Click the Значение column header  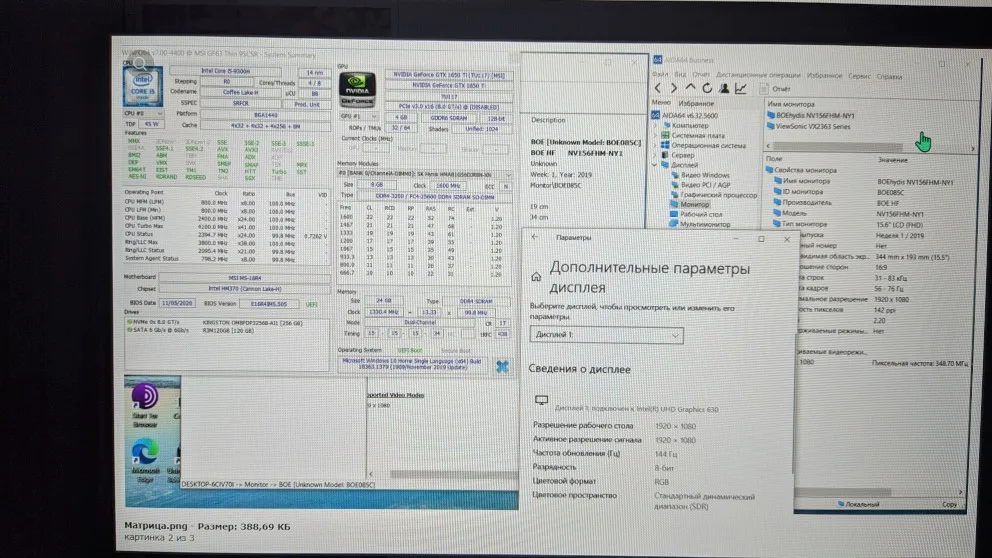(892, 160)
